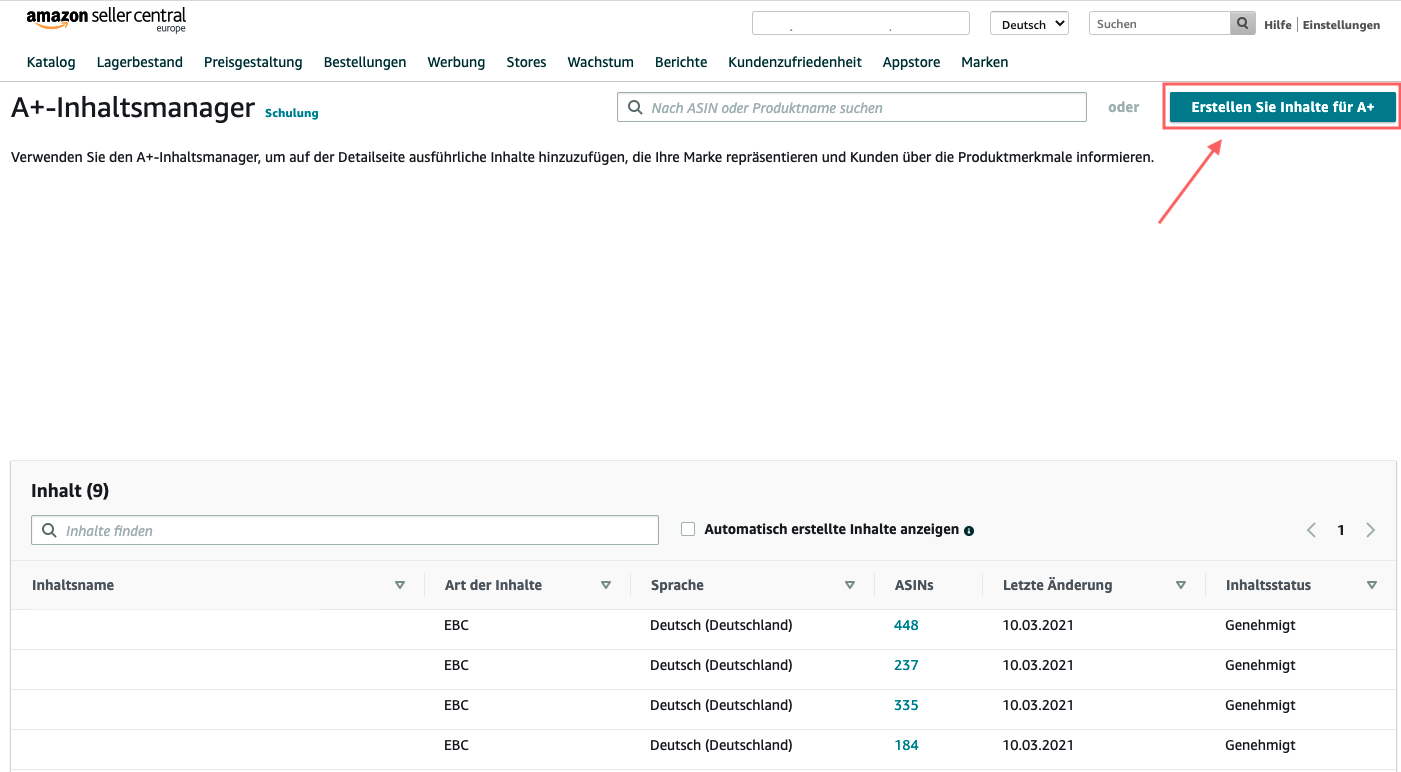Image resolution: width=1401 pixels, height=772 pixels.
Task: Select page number 1 in pagination
Action: click(x=1341, y=530)
